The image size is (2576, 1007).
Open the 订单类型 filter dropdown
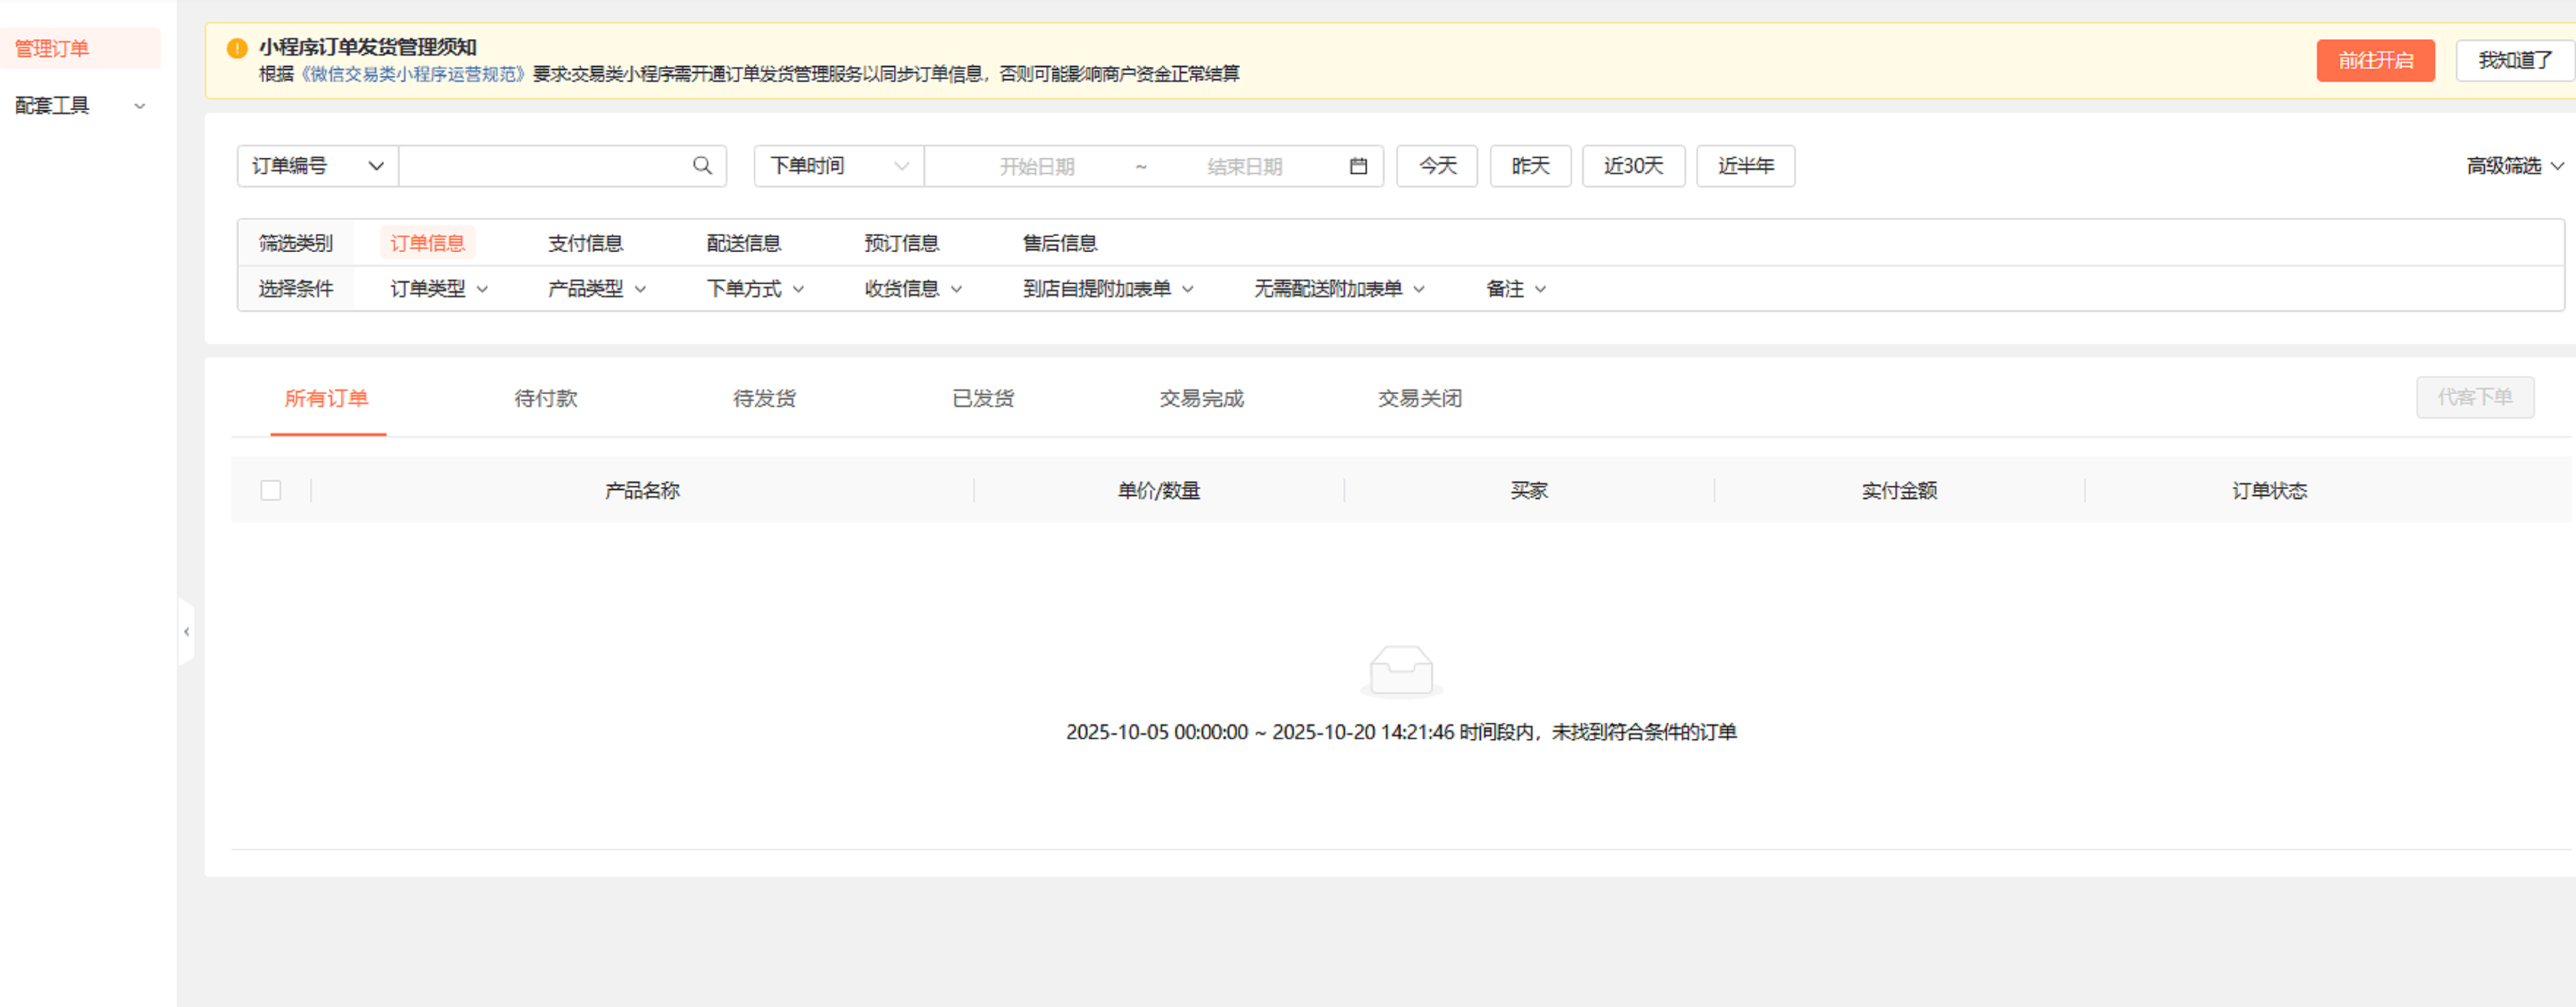point(438,289)
